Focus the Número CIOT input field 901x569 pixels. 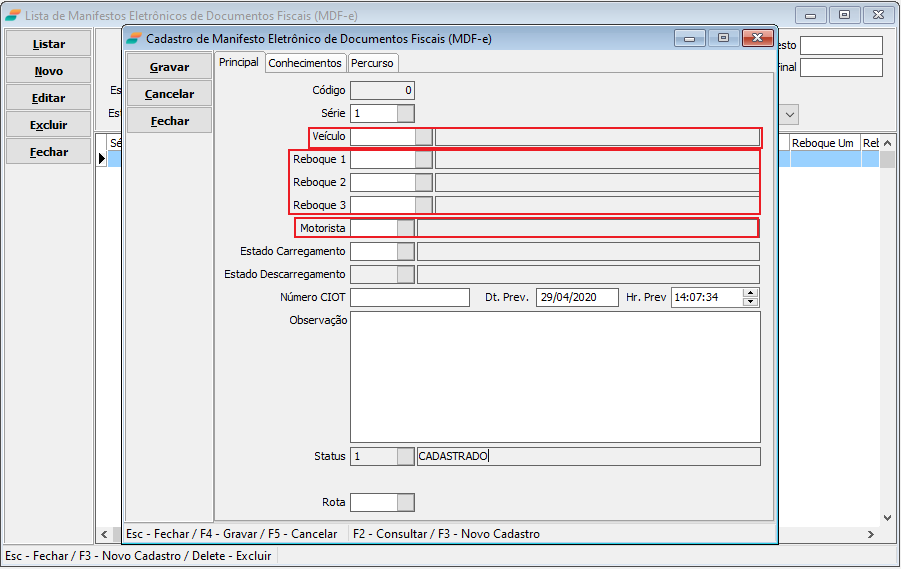click(x=409, y=298)
